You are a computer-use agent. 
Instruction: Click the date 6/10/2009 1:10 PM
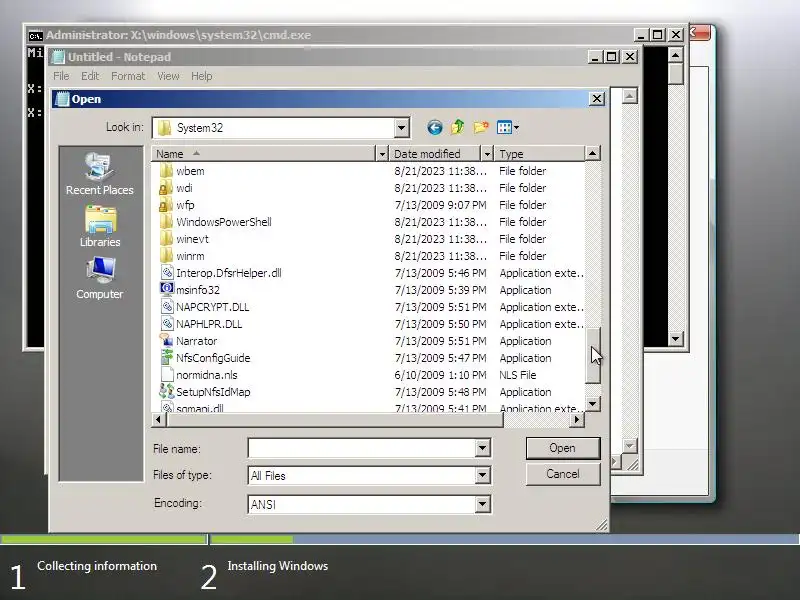[x=440, y=375]
